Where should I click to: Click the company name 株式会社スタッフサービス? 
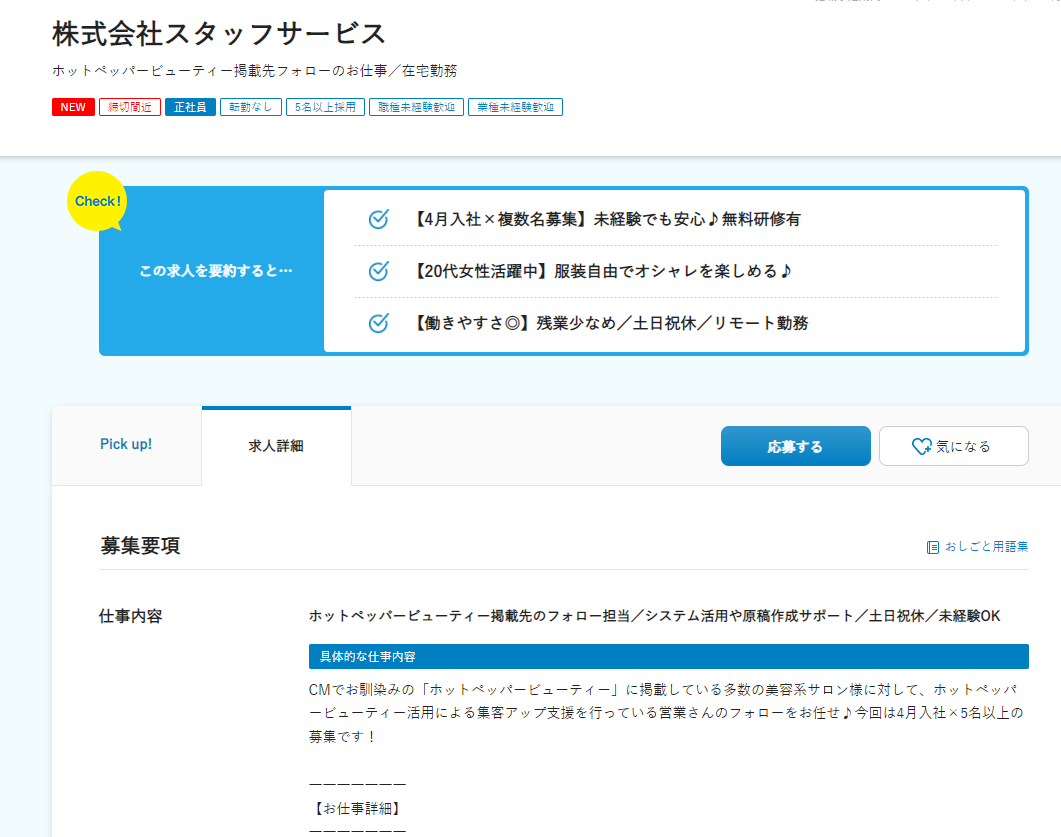pyautogui.click(x=219, y=34)
